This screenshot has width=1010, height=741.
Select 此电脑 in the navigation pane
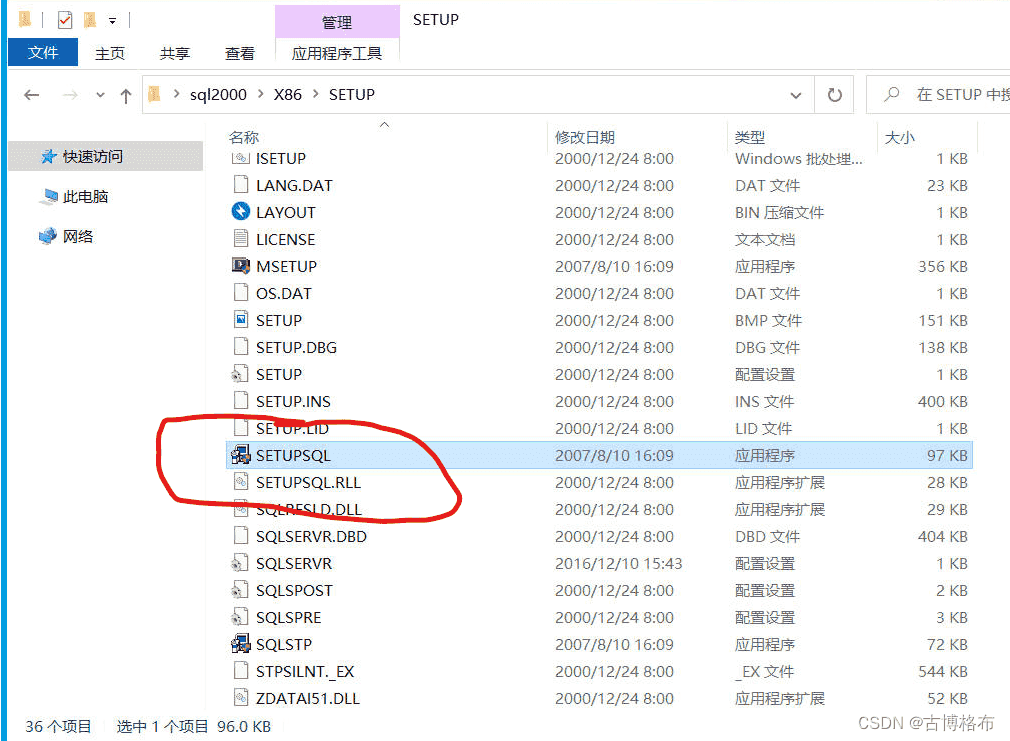(x=85, y=197)
